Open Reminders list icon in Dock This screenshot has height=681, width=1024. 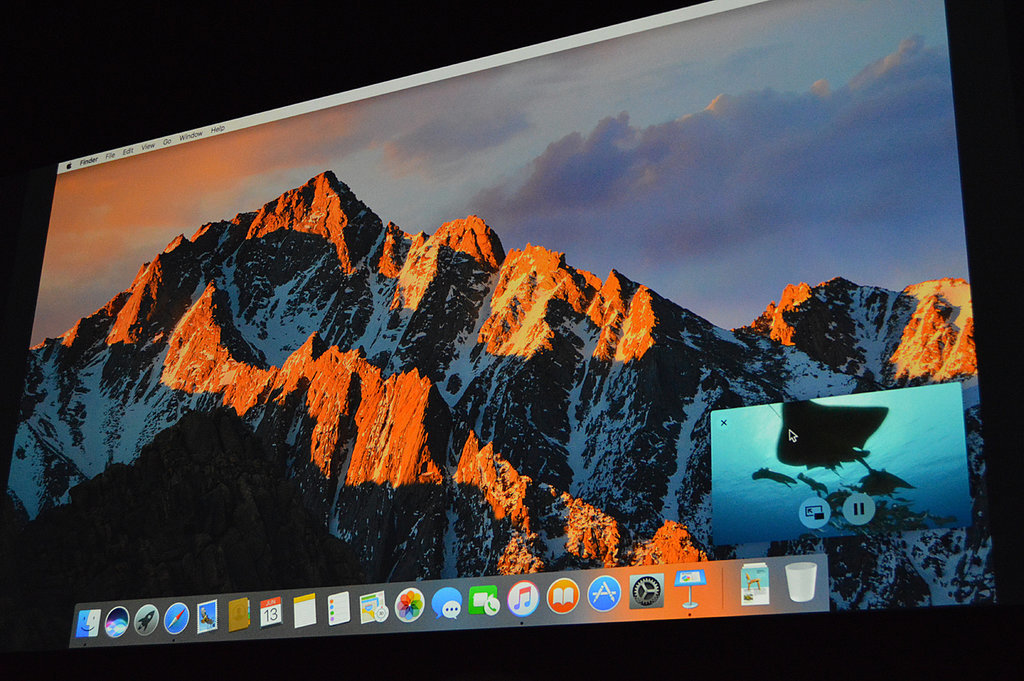(338, 609)
